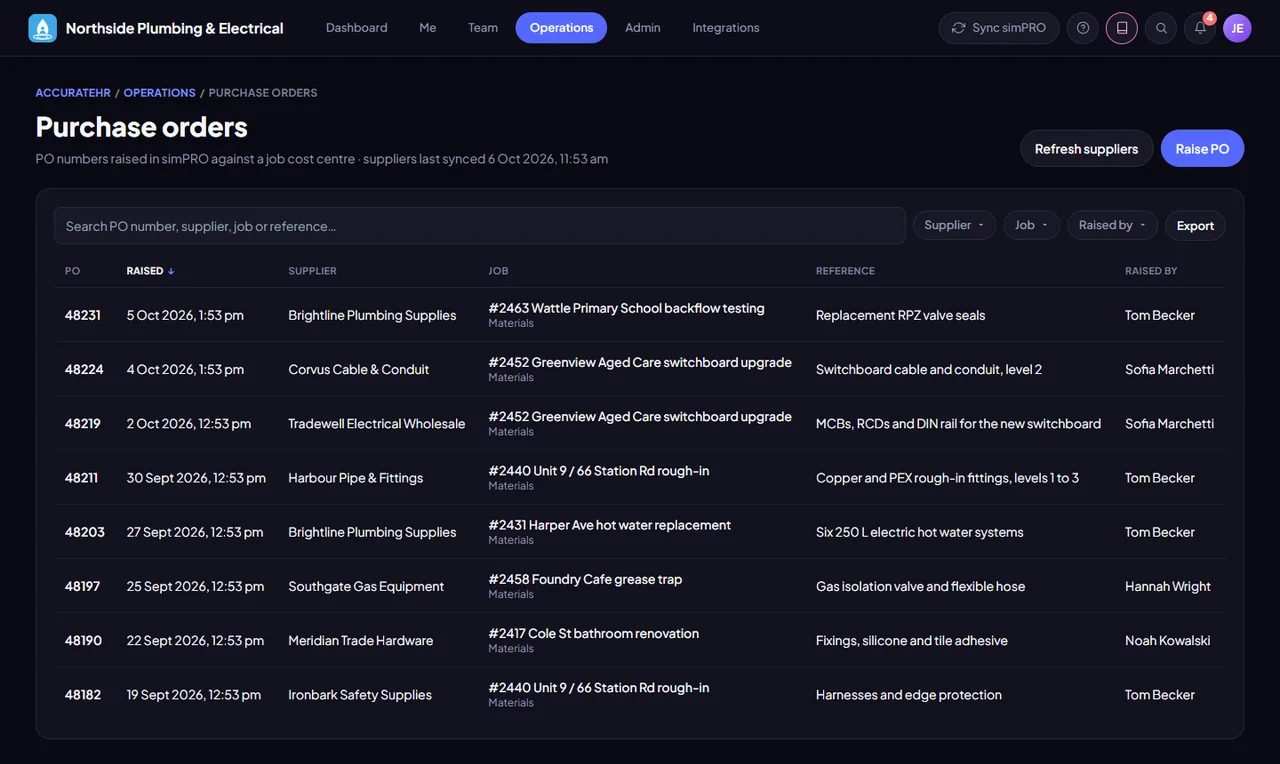
Task: Expand the Raised by filter dropdown
Action: coord(1112,225)
